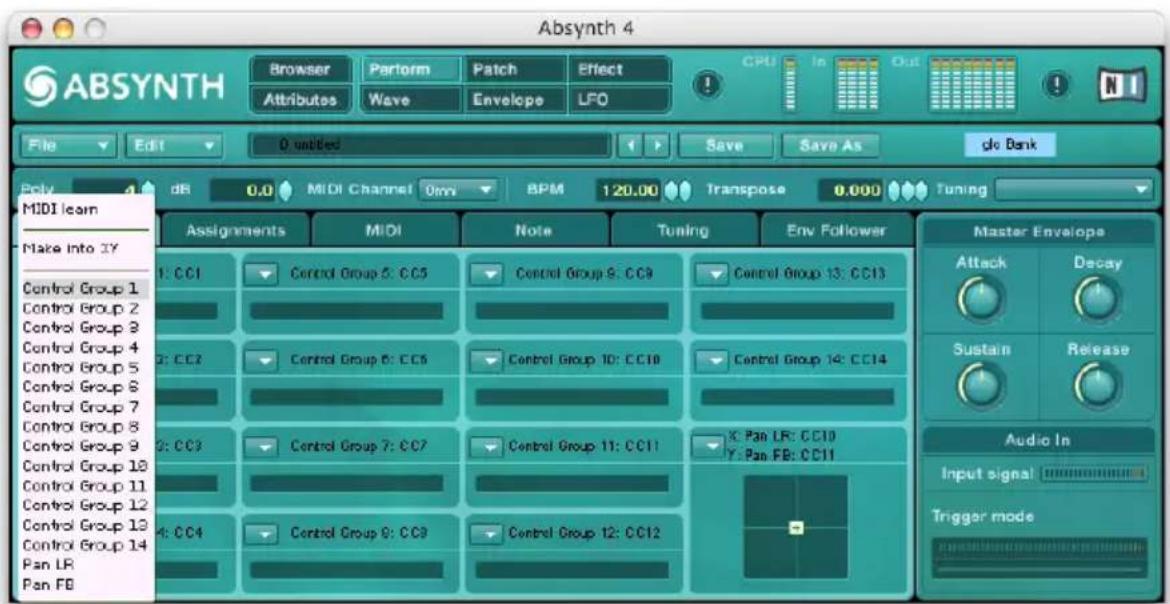The width and height of the screenshot is (1170, 604).
Task: Switch to the LFO window
Action: click(619, 99)
